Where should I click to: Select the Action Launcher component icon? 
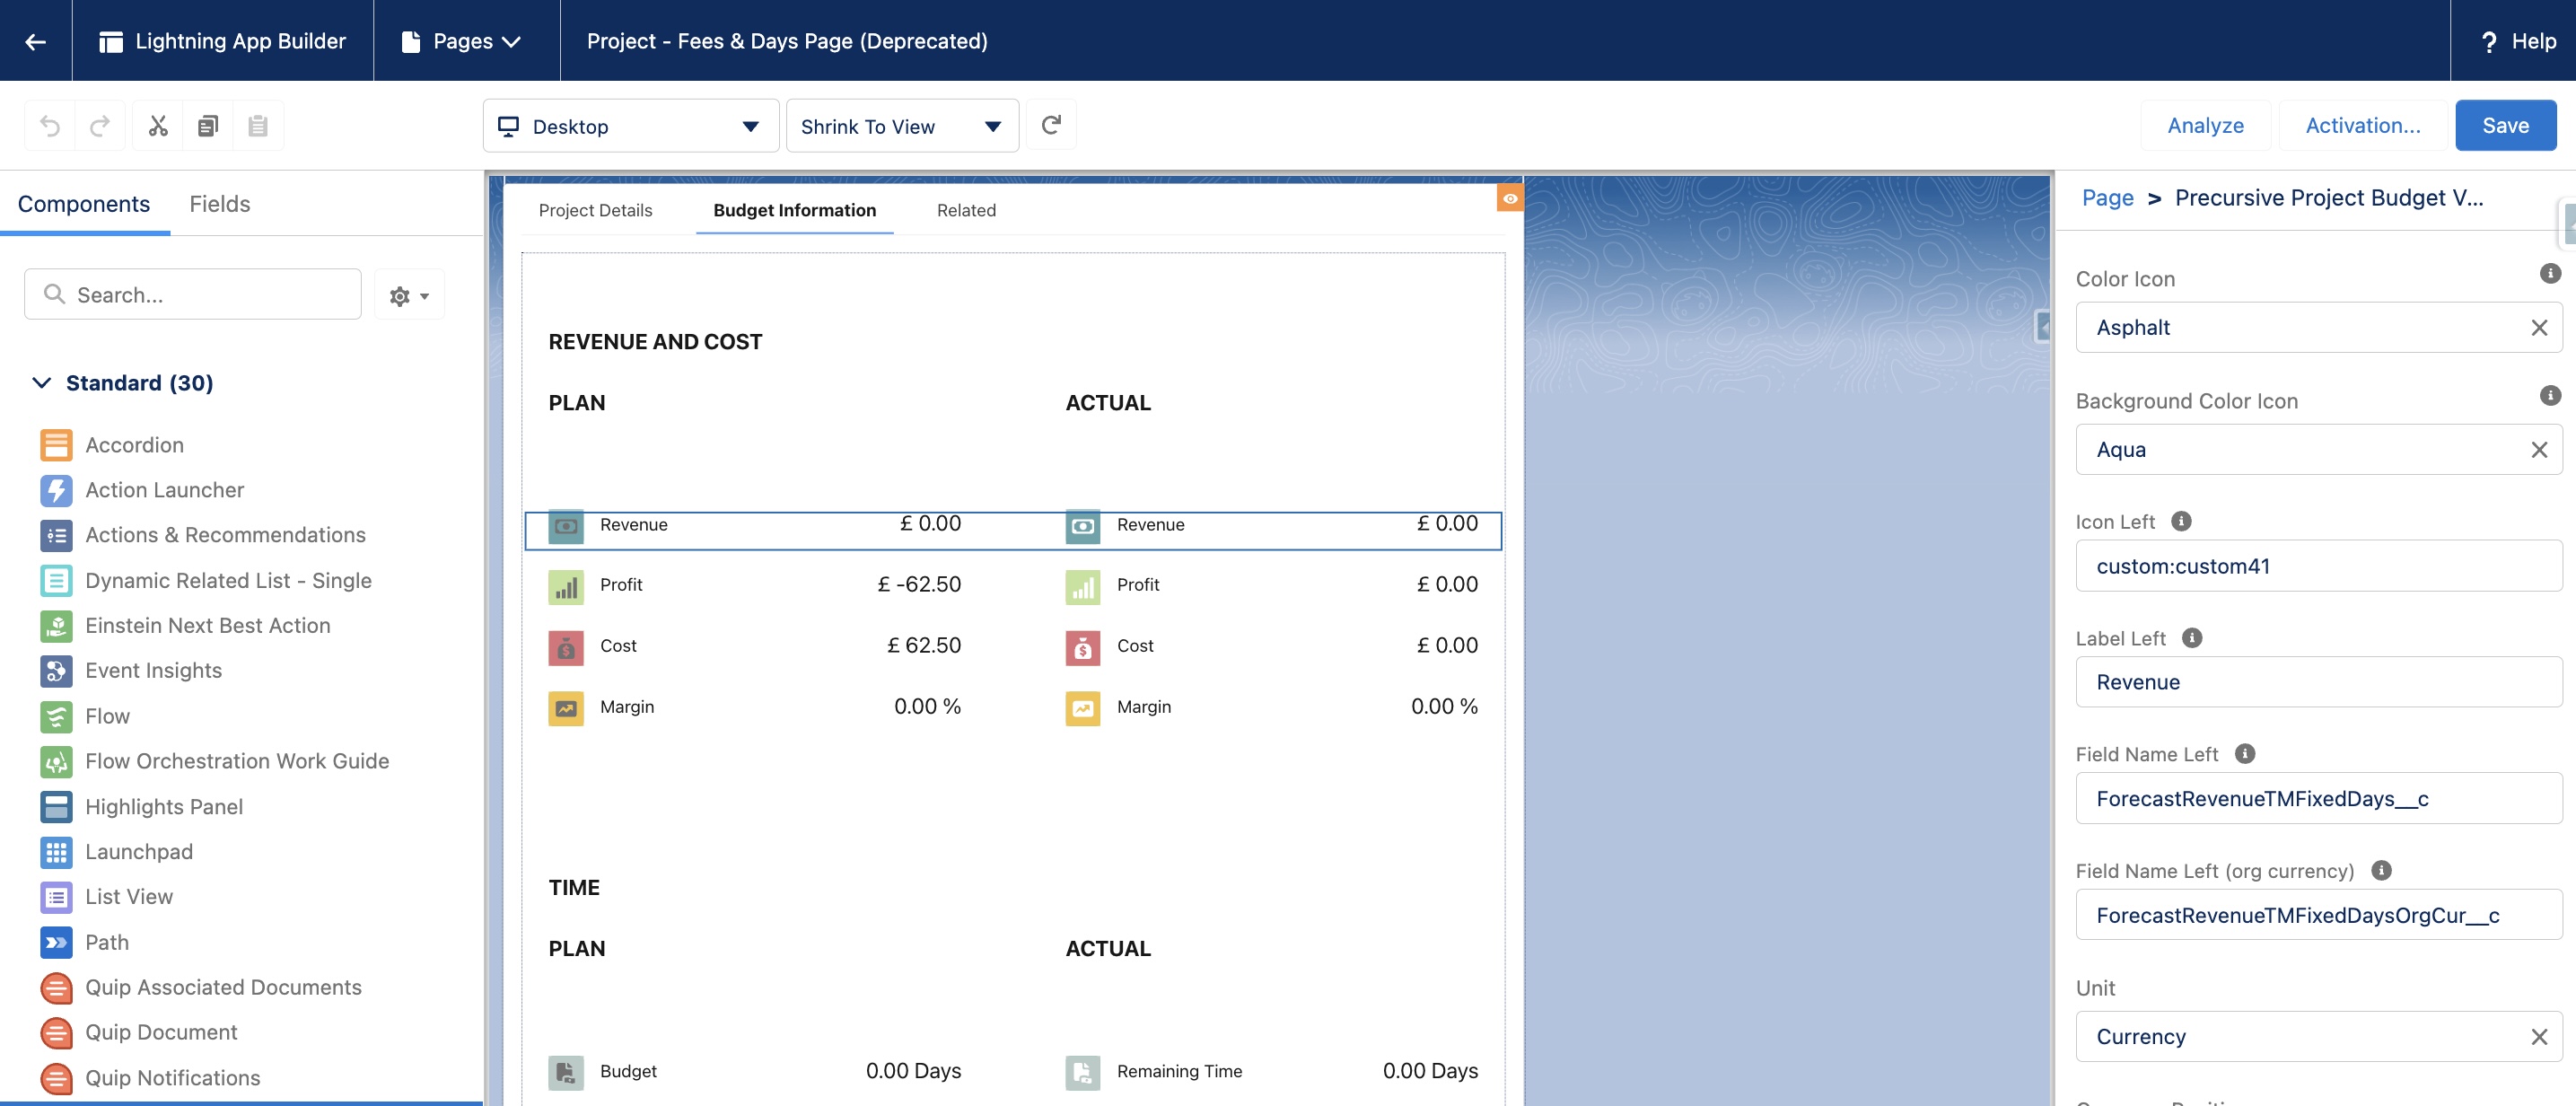[x=56, y=490]
